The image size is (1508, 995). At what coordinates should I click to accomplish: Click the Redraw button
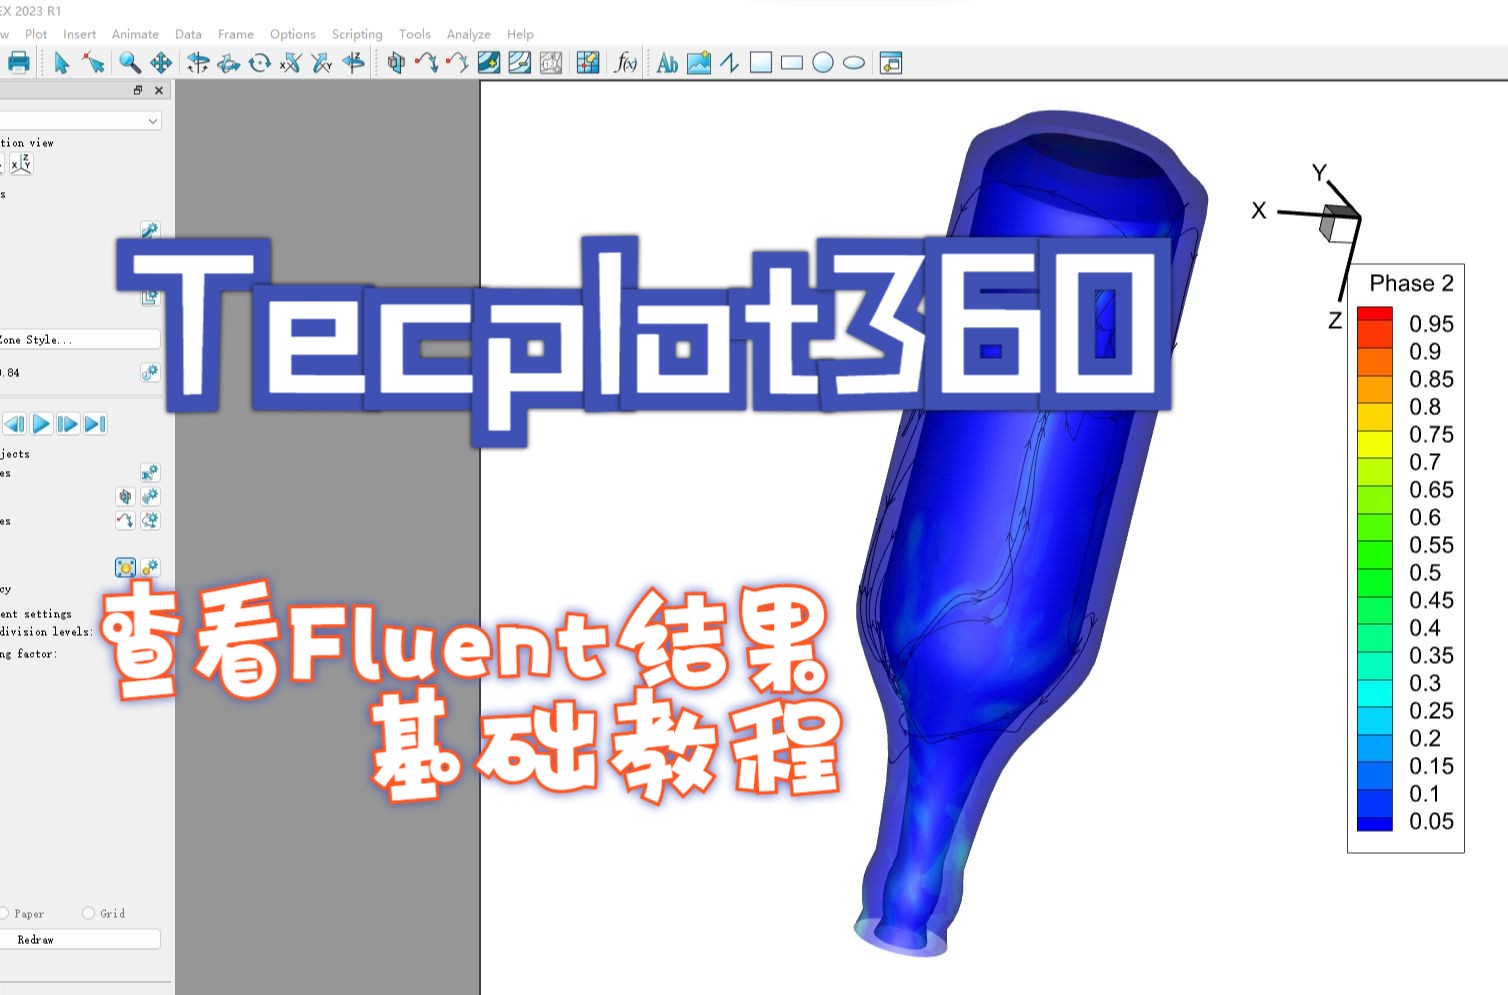pyautogui.click(x=80, y=939)
